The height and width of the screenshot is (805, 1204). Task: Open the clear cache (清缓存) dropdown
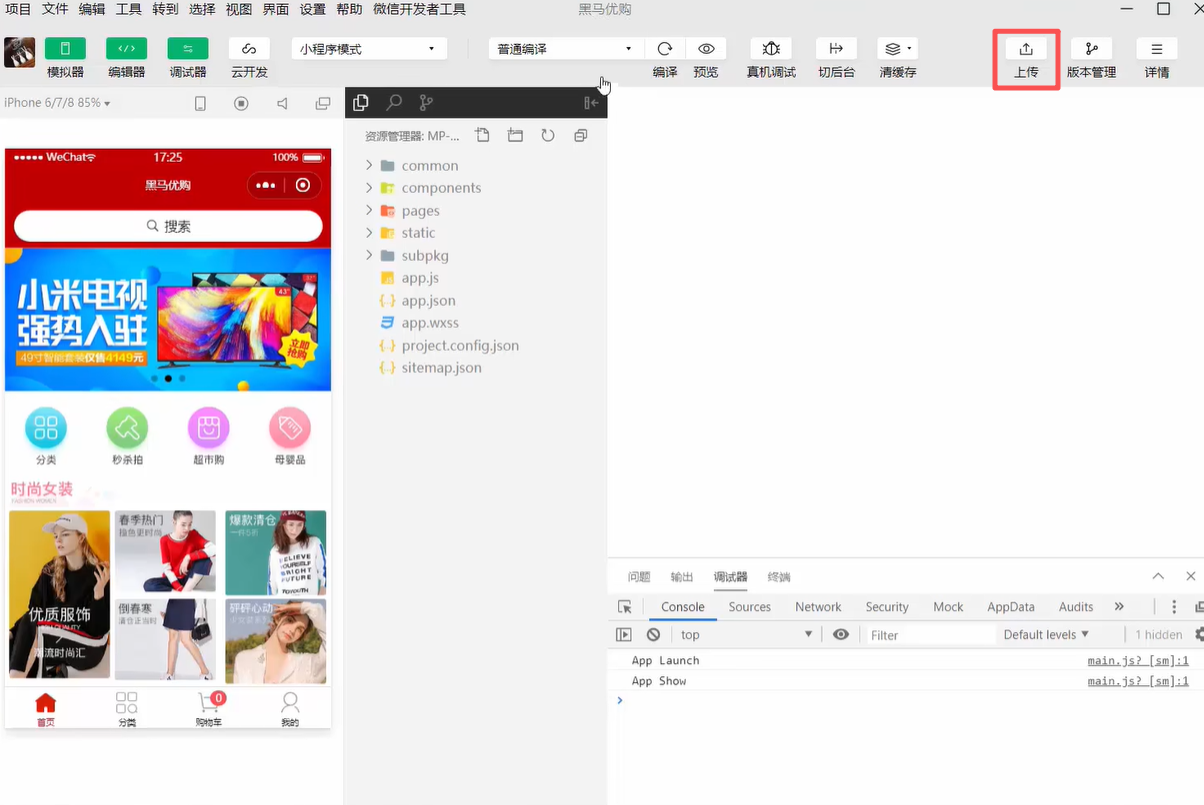[897, 49]
